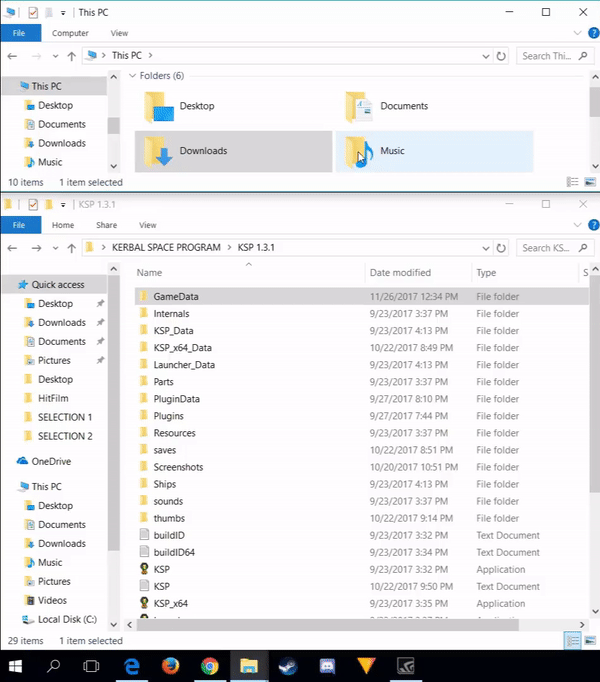Open Chrome from the taskbar
Viewport: 600px width, 682px height.
pyautogui.click(x=210, y=666)
